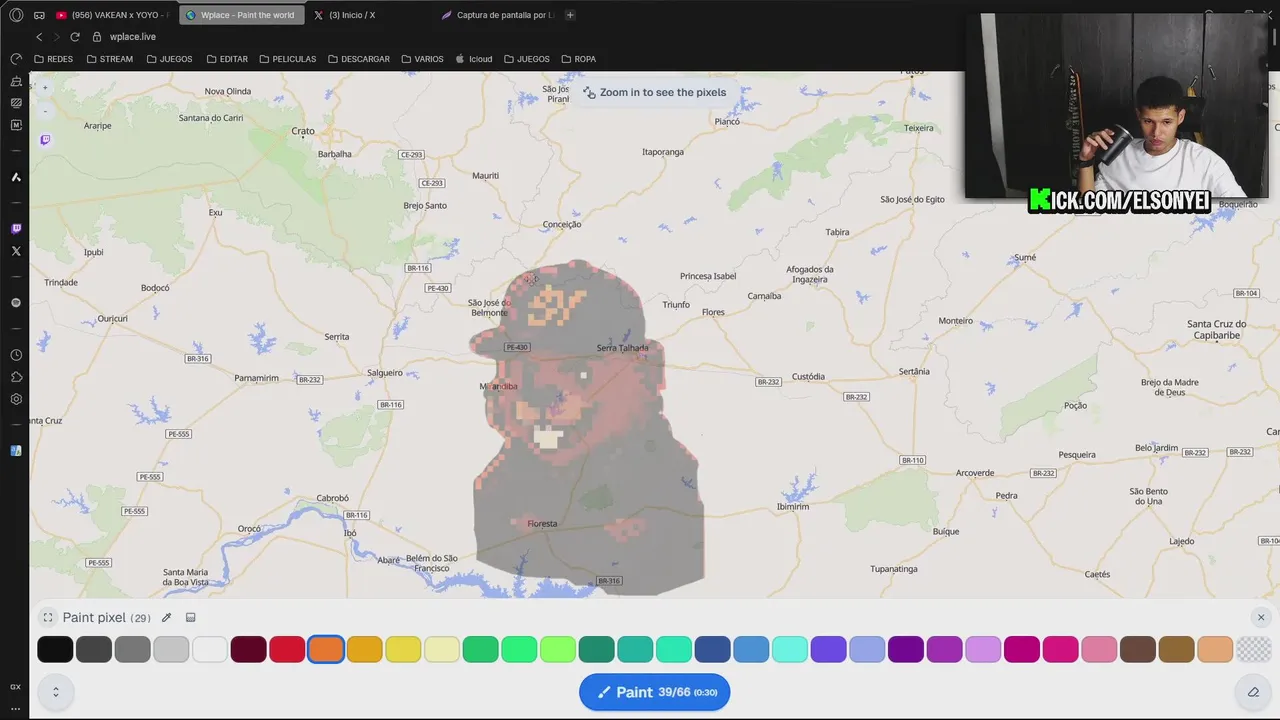Select the dark maroon color swatch
The width and height of the screenshot is (1280, 720).
pyautogui.click(x=248, y=649)
